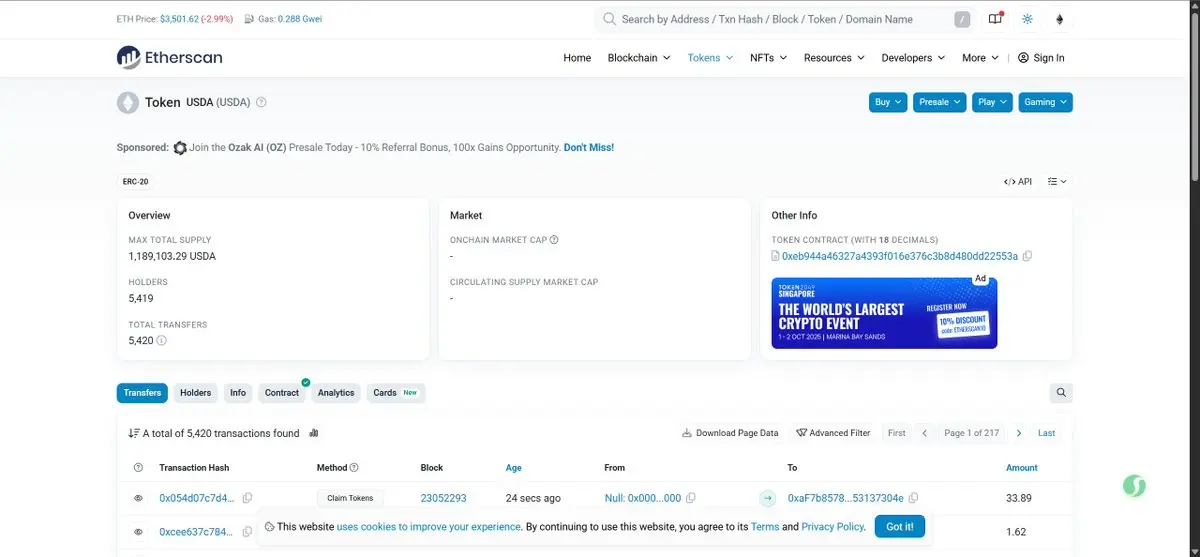Open the notifications icon with red dot

995,19
